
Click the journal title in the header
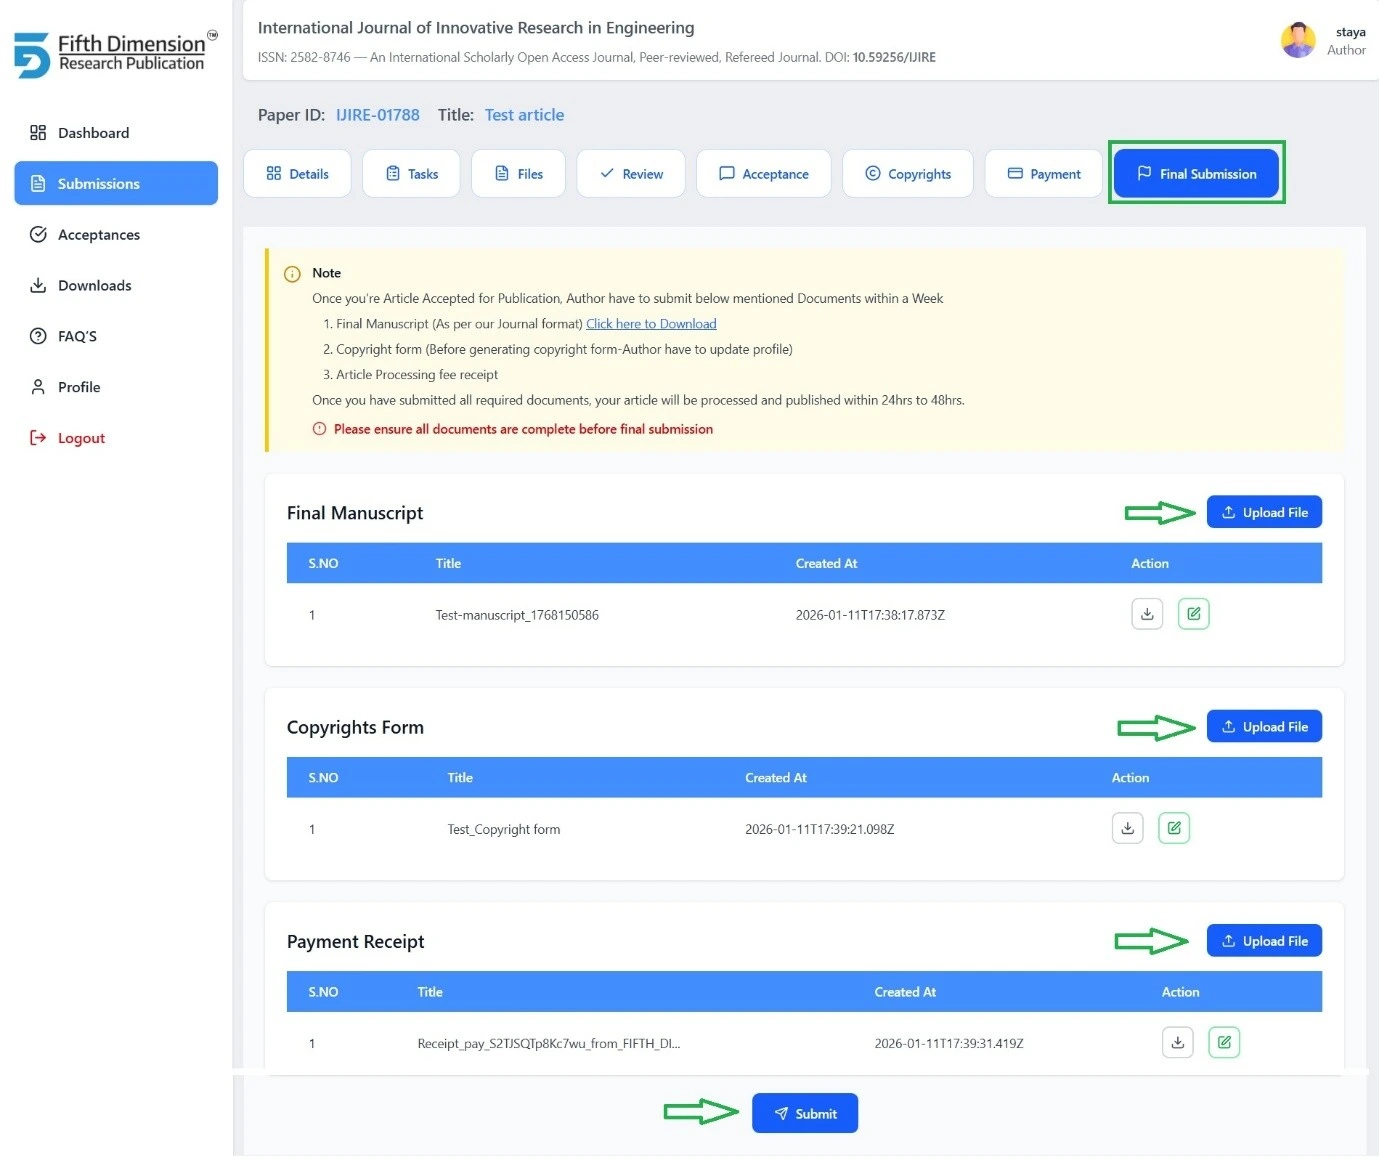(476, 28)
